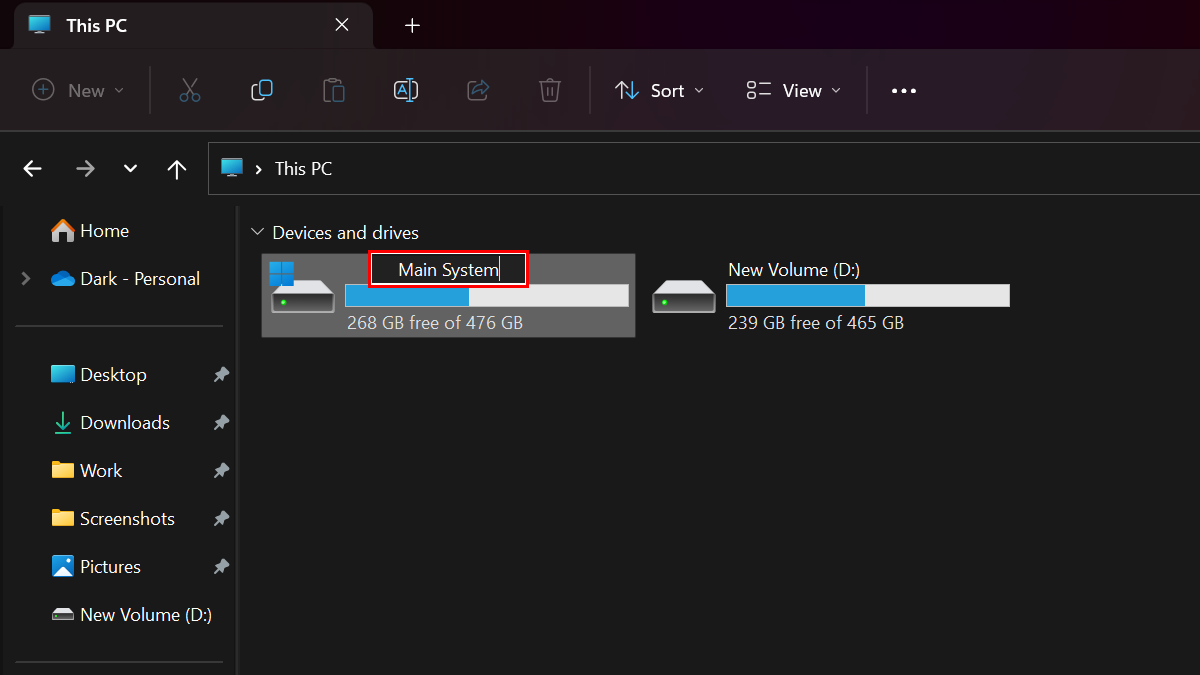Open the View dropdown
This screenshot has height=675, width=1200.
pyautogui.click(x=794, y=91)
